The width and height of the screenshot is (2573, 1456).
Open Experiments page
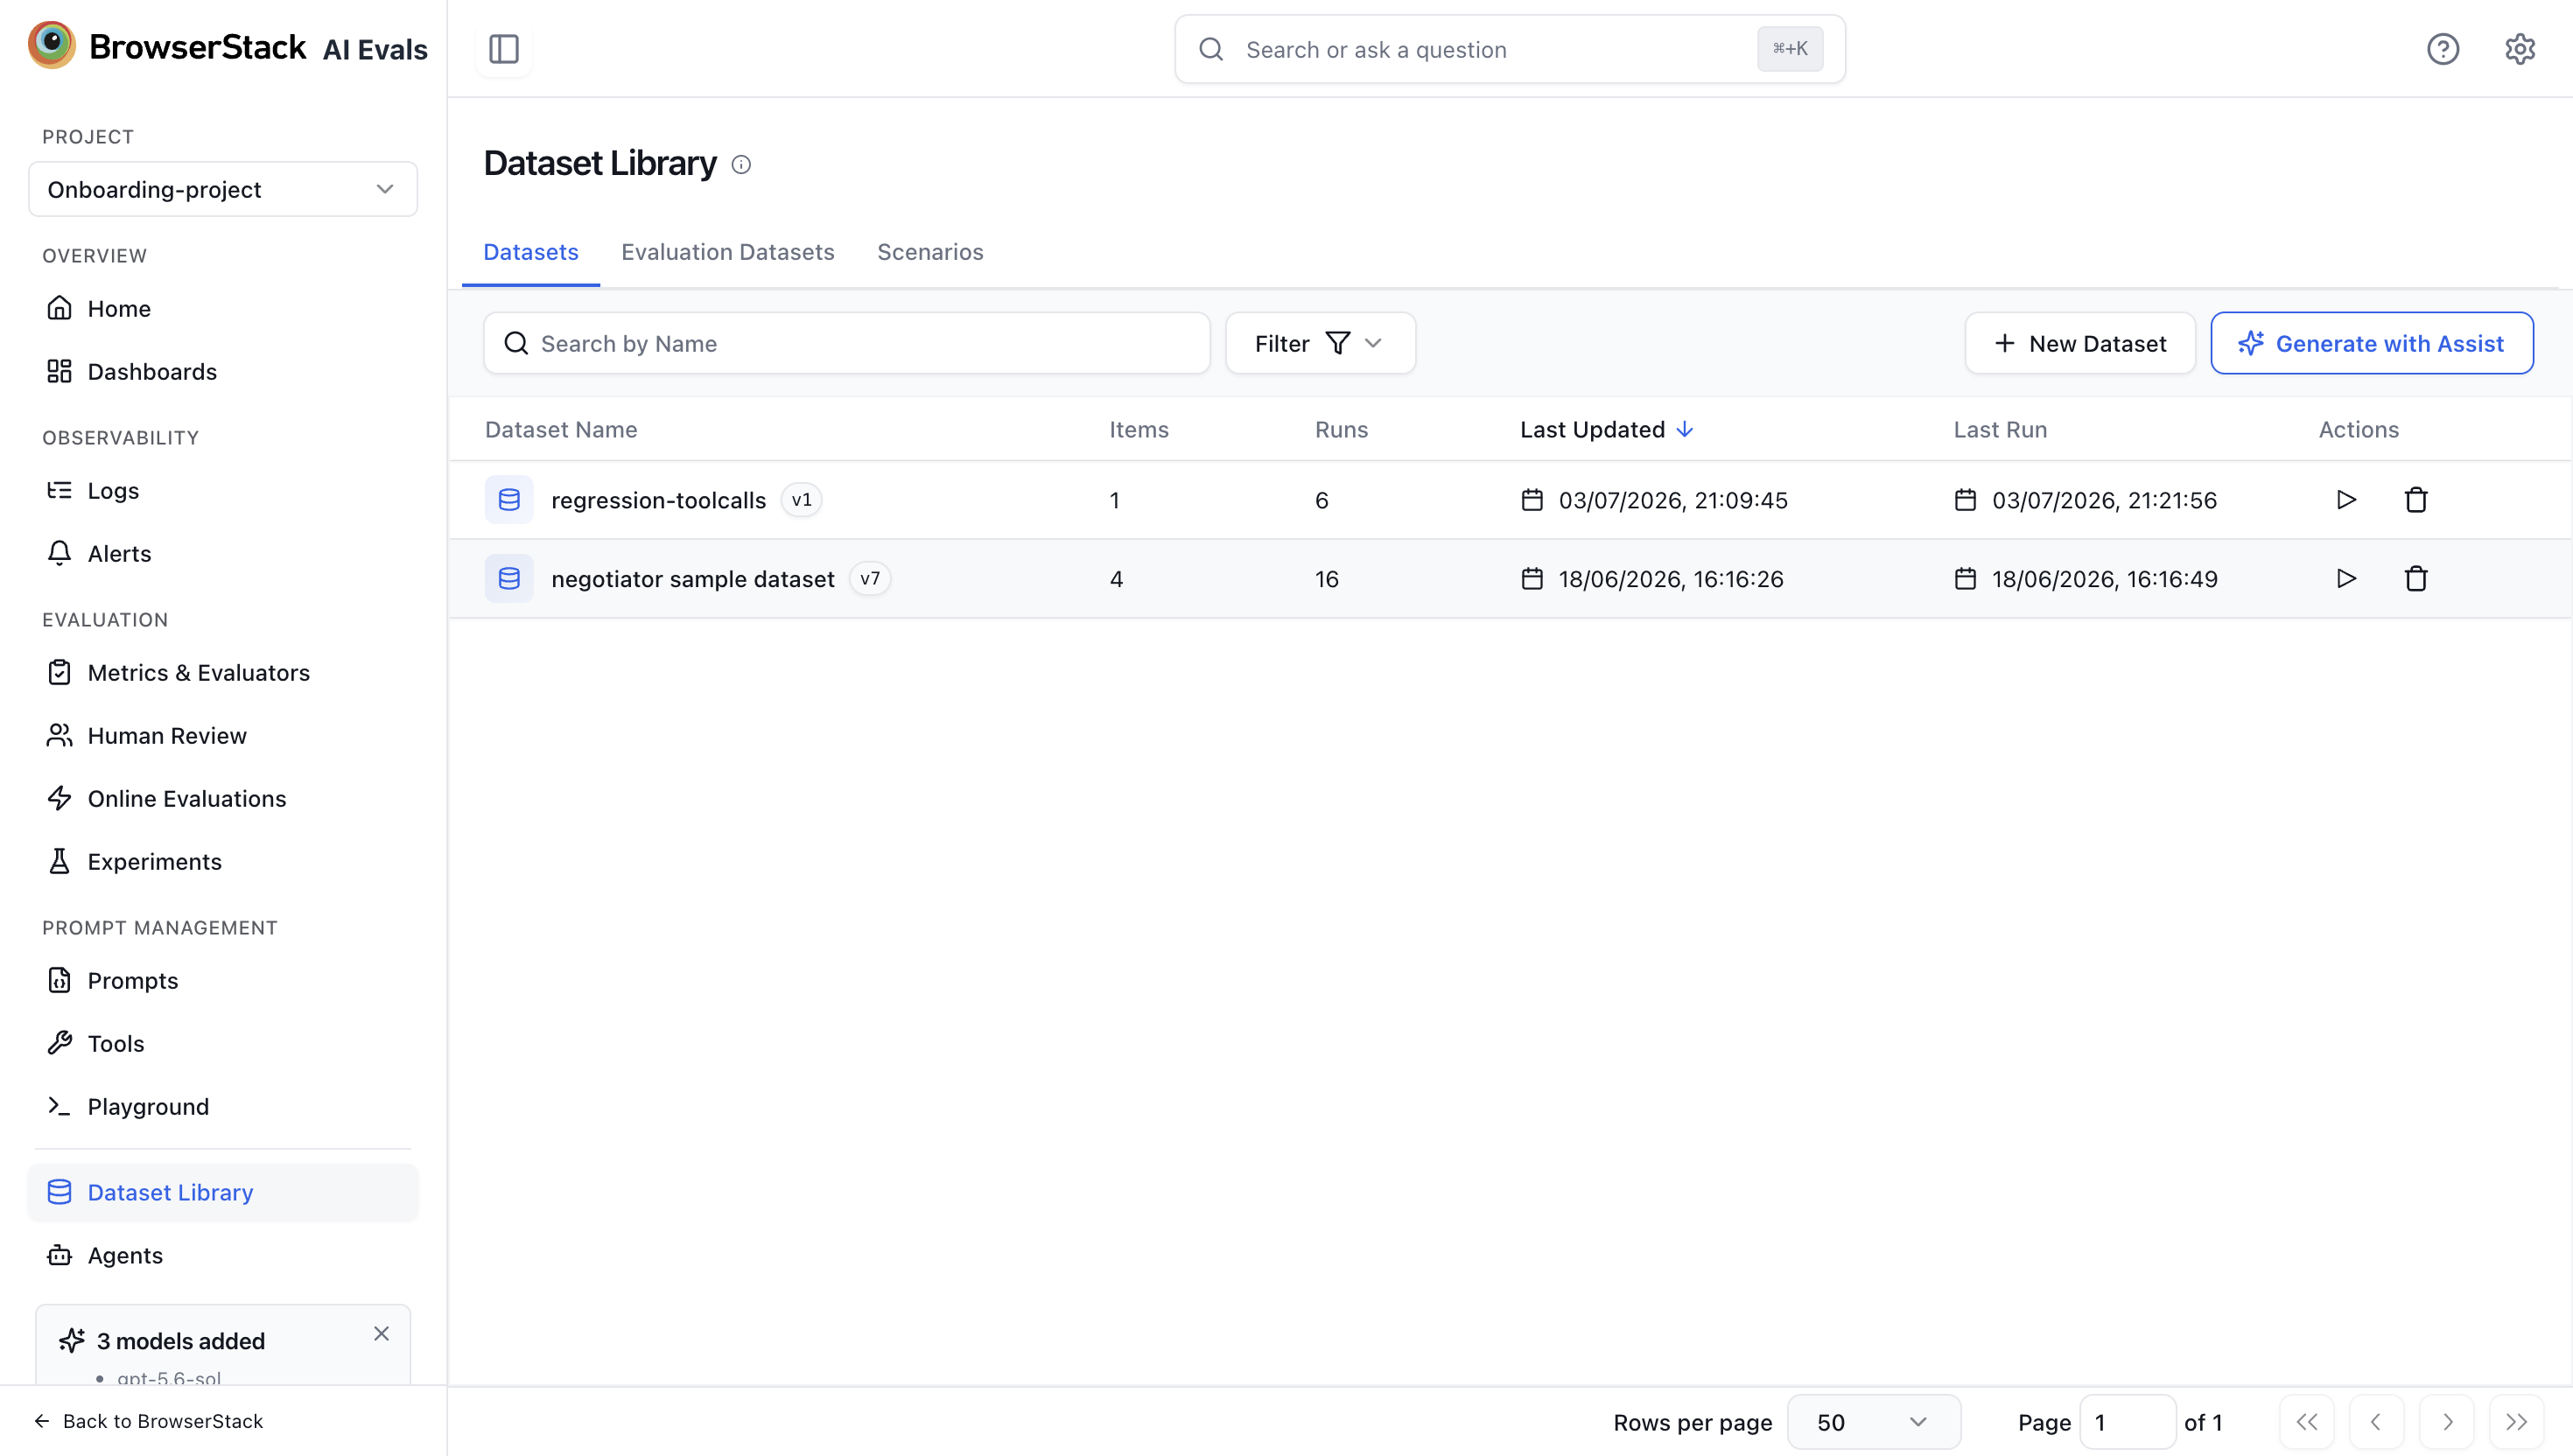[x=222, y=862]
